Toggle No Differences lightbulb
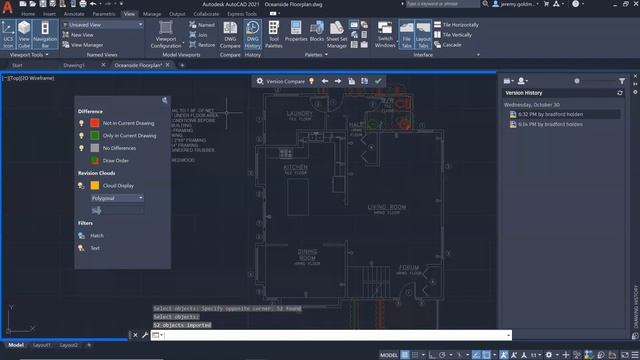Screen dimensions: 640x360 (81, 148)
